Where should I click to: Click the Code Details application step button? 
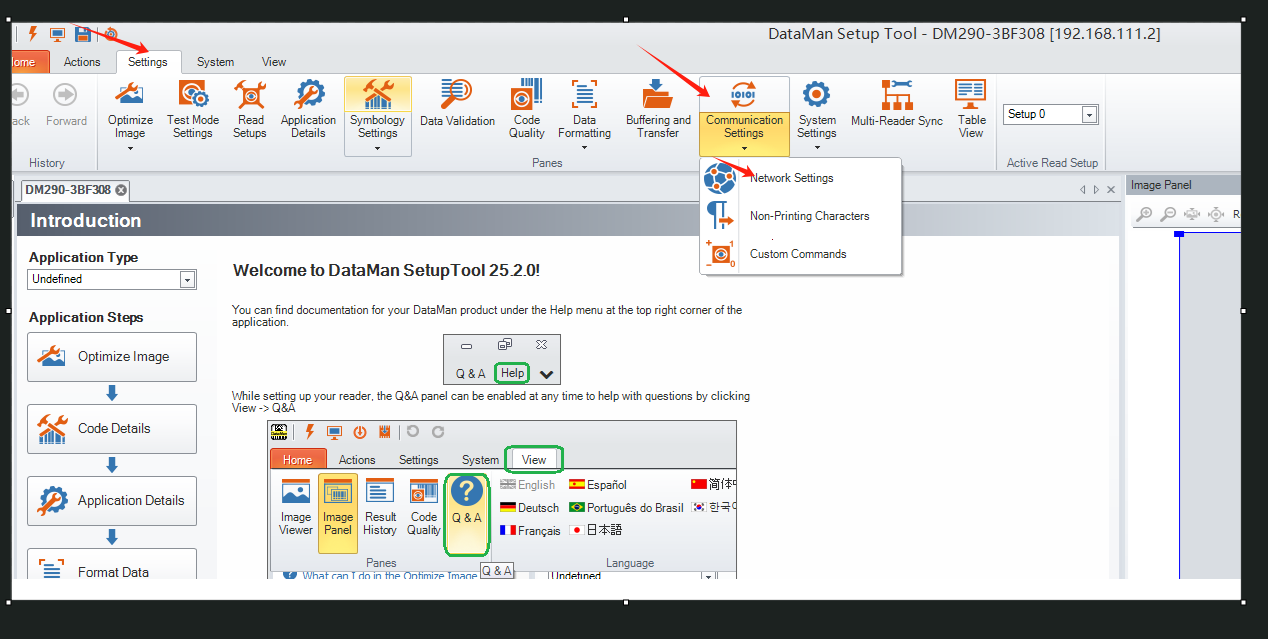(112, 429)
